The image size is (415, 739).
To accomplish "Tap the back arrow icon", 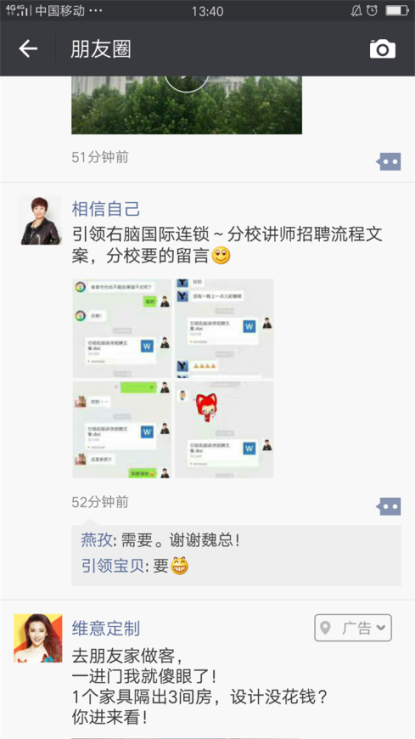I will [x=28, y=49].
